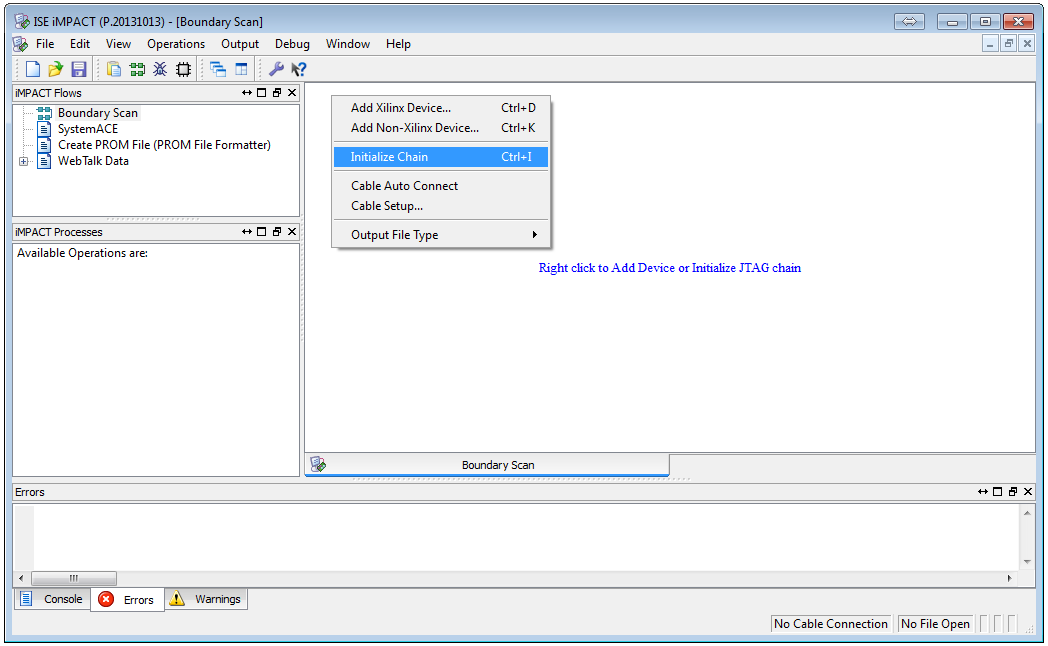Switch to the Errors tab
This screenshot has height=646, width=1048.
[x=128, y=599]
